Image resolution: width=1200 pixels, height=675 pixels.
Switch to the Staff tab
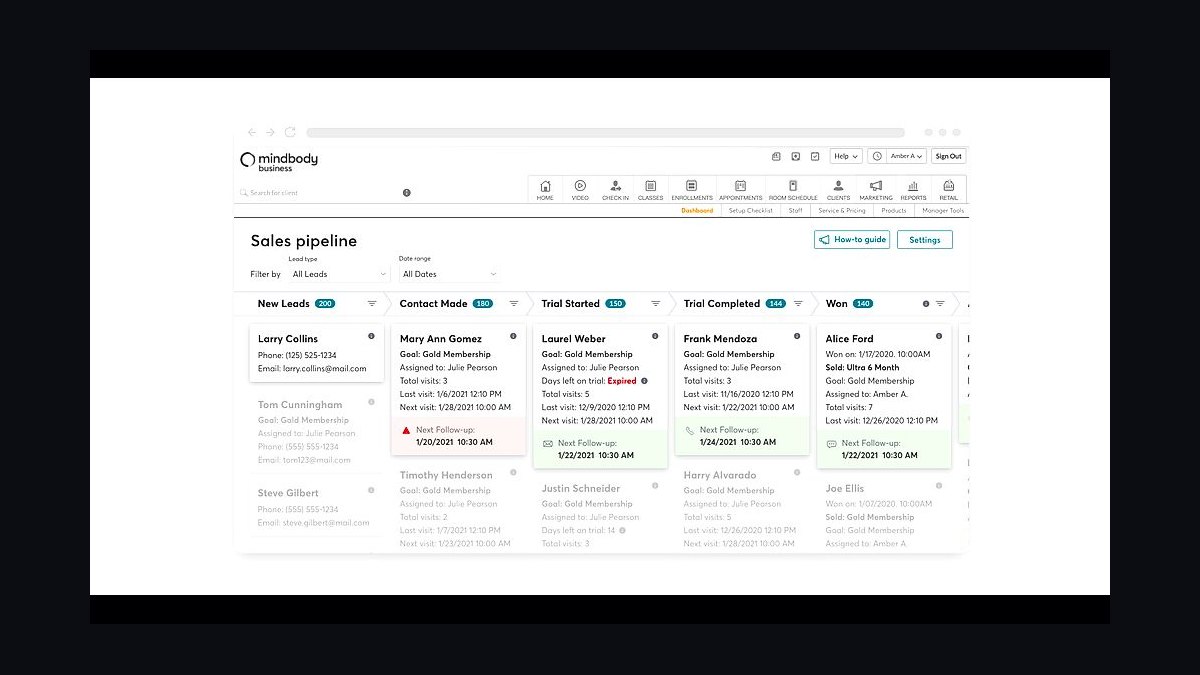coord(795,211)
